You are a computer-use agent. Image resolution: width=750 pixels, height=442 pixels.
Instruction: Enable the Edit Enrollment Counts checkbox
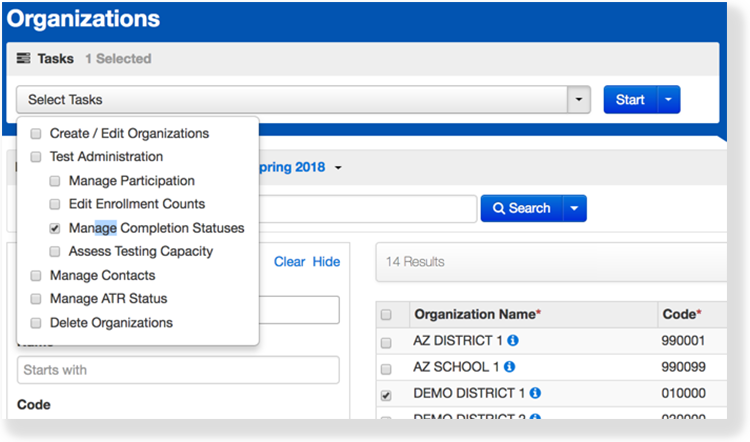tap(55, 205)
